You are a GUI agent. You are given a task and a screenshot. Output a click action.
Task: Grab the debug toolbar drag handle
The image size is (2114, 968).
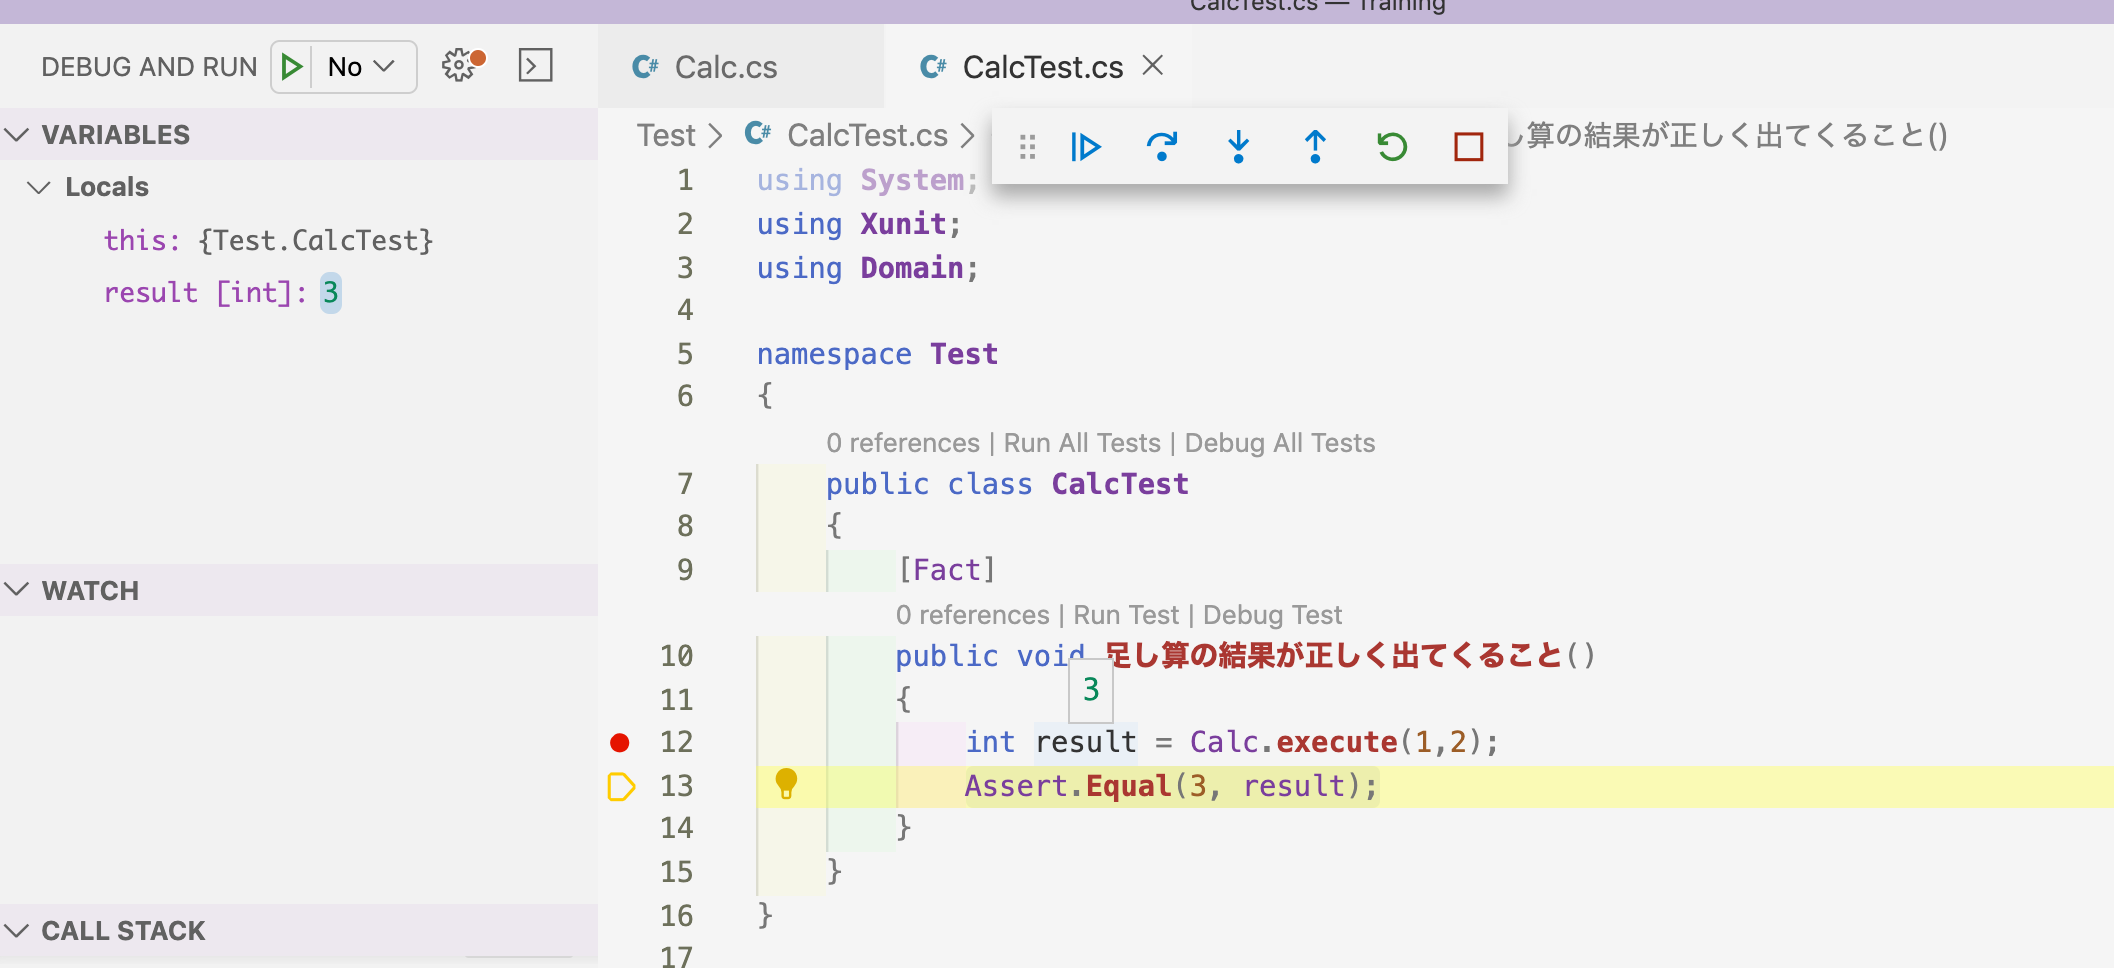(x=1027, y=147)
